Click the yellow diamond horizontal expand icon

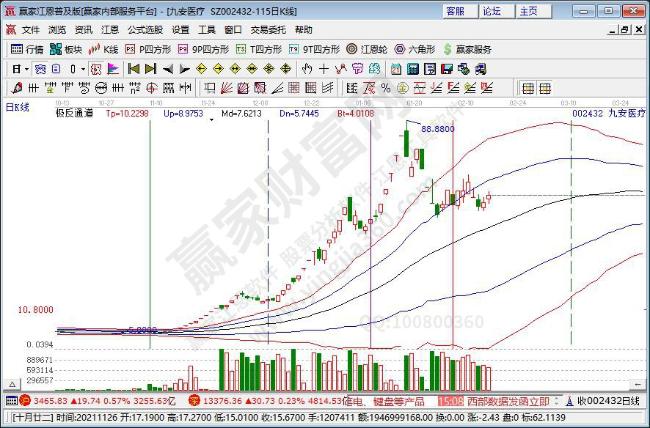[235, 69]
